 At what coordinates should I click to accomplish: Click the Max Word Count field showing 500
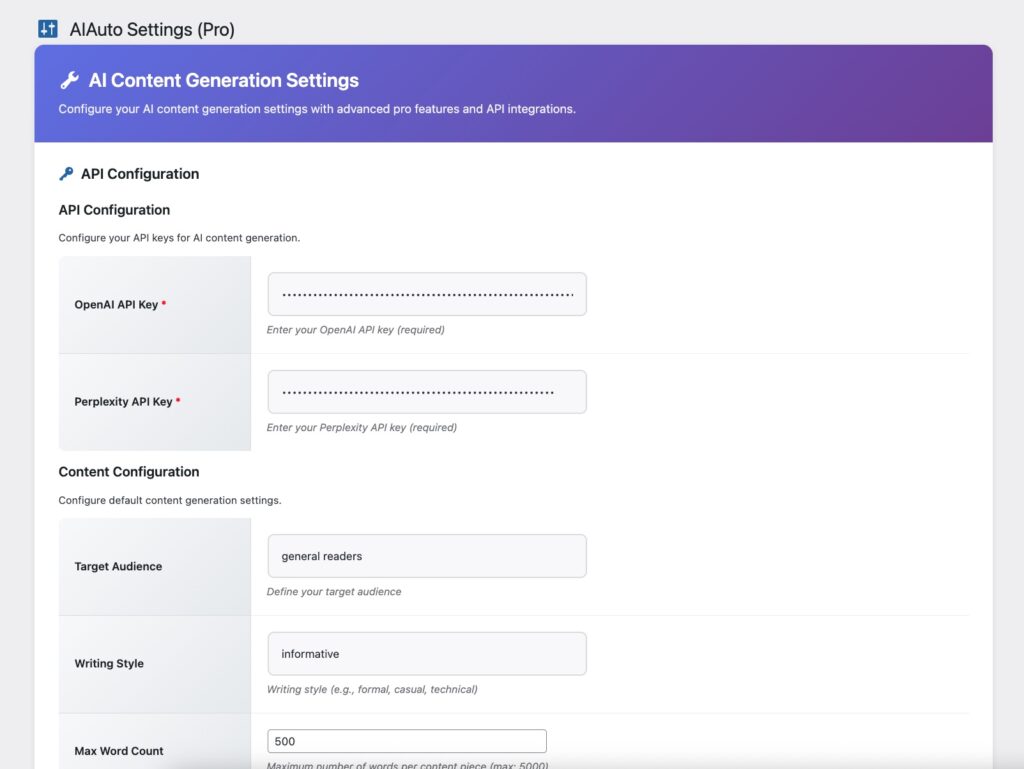pyautogui.click(x=407, y=741)
